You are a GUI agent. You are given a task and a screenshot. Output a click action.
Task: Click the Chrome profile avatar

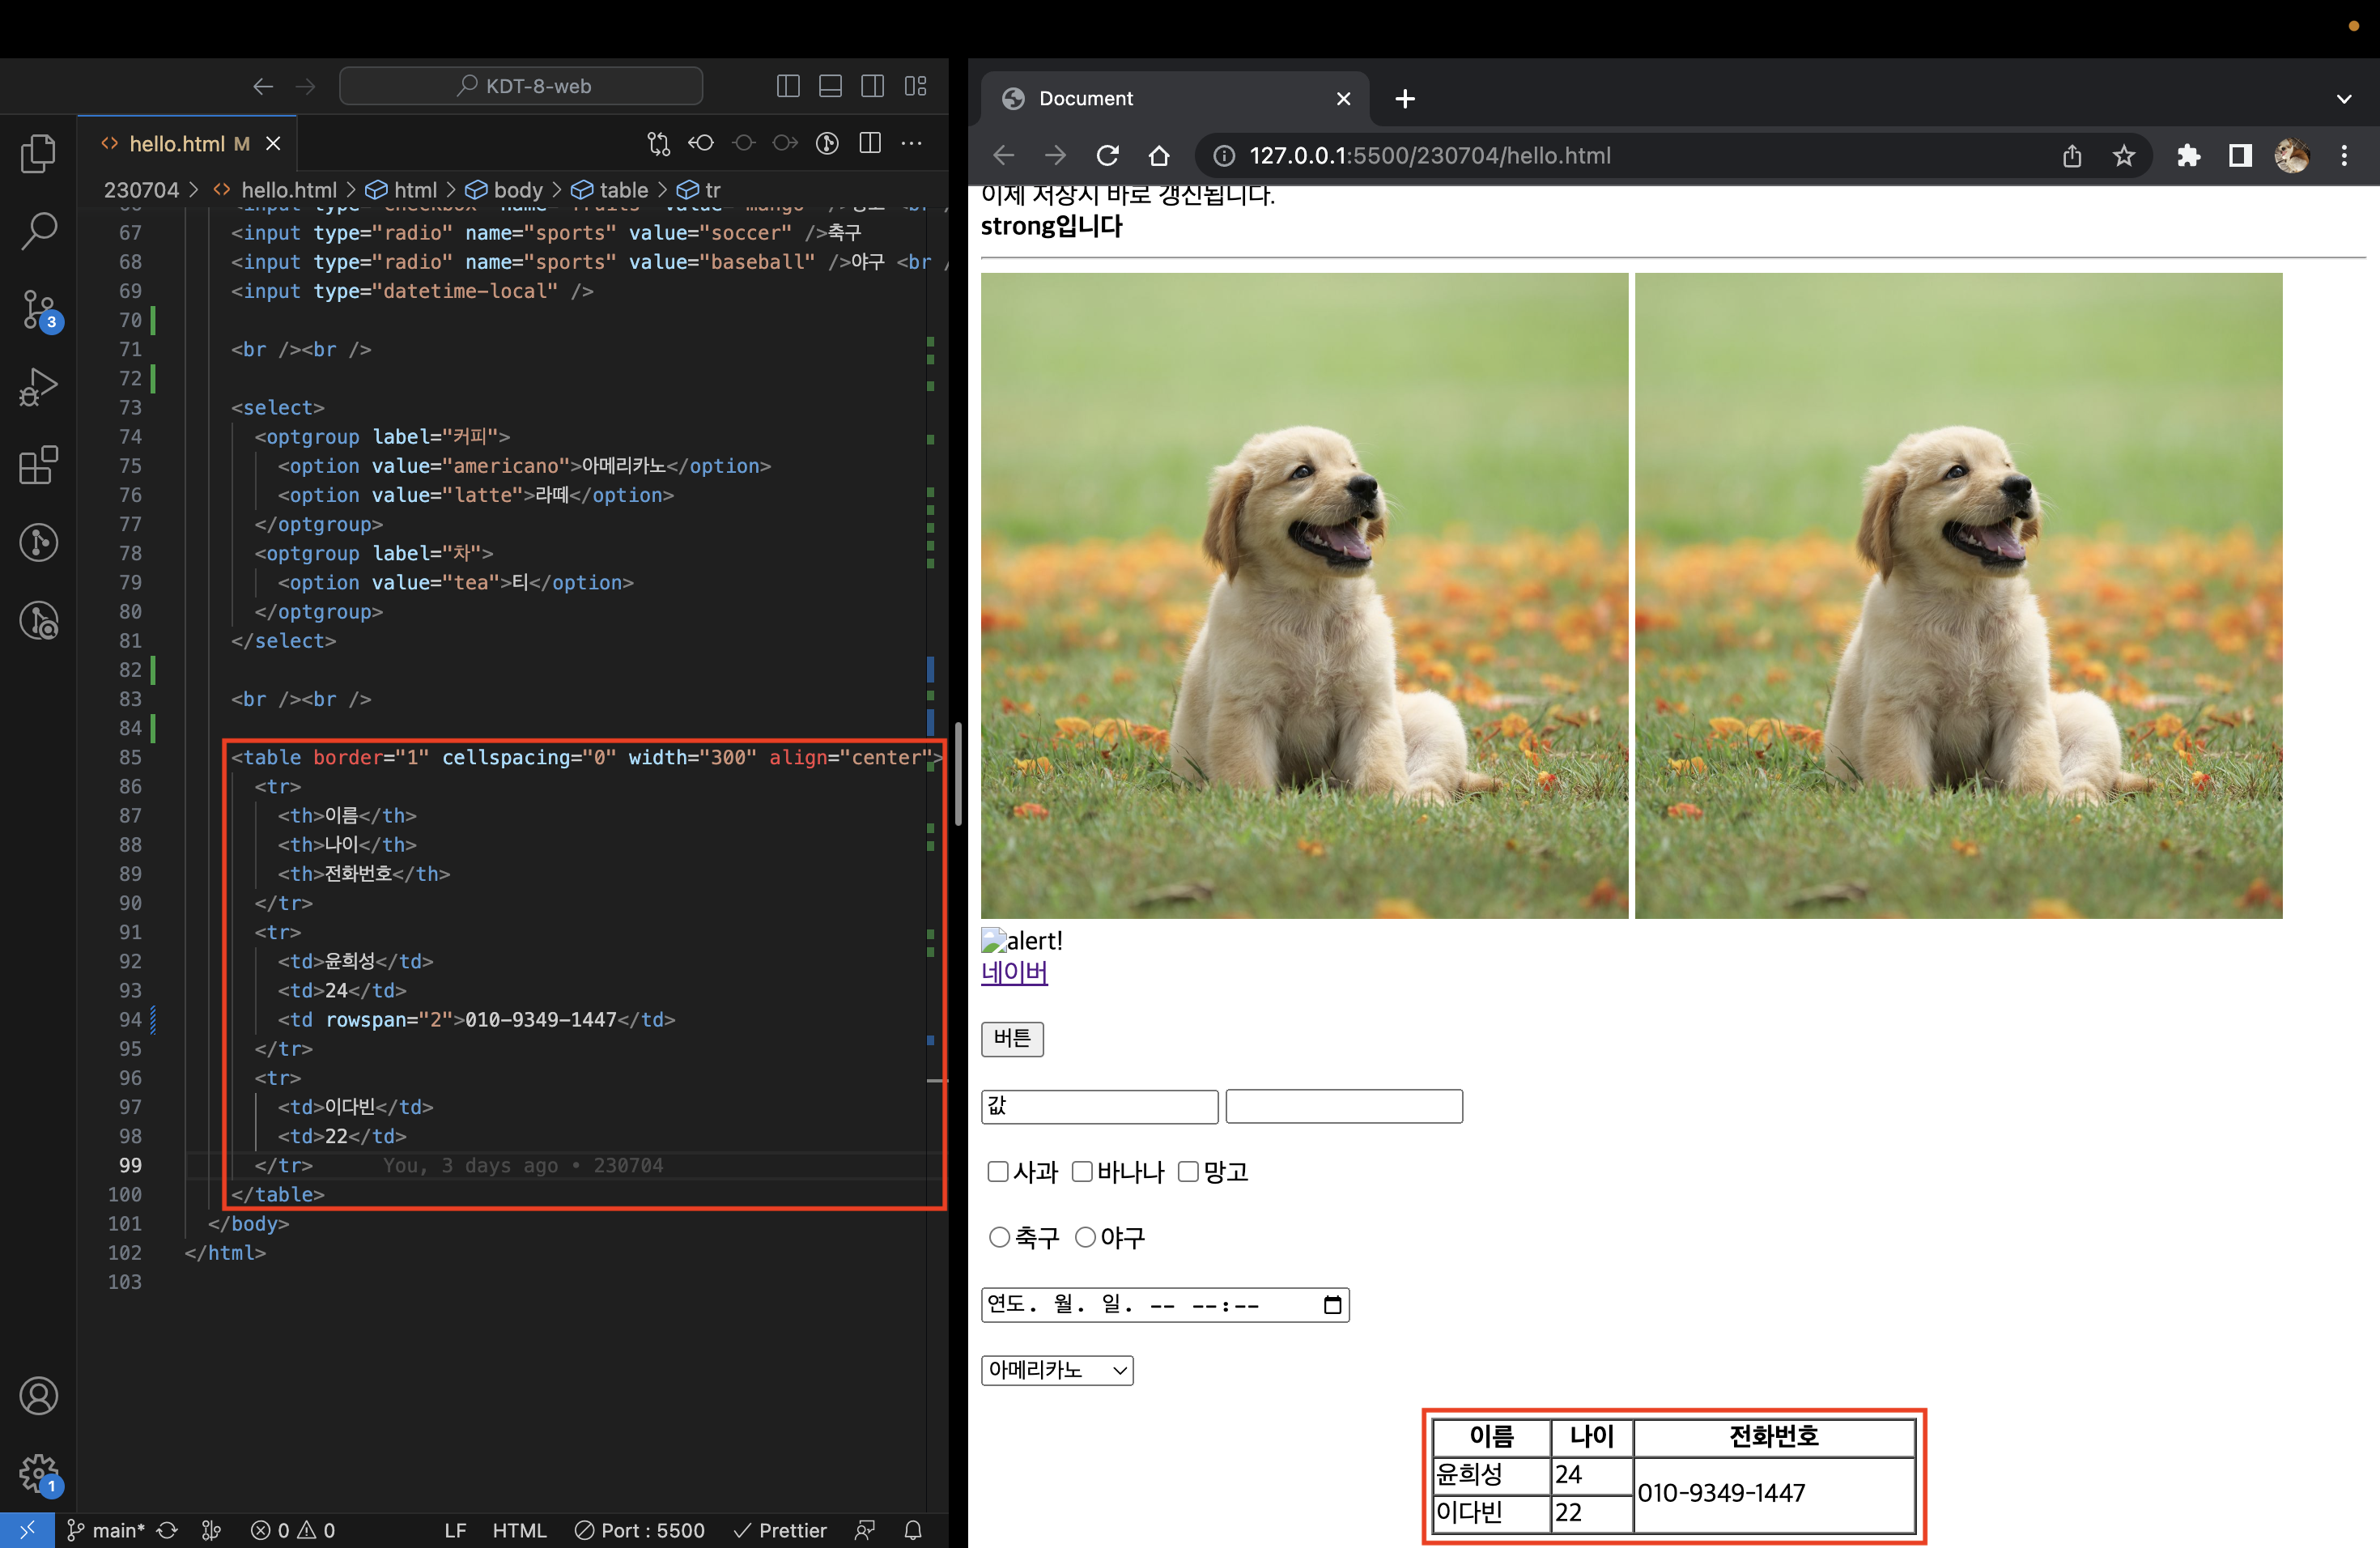pyautogui.click(x=2291, y=155)
